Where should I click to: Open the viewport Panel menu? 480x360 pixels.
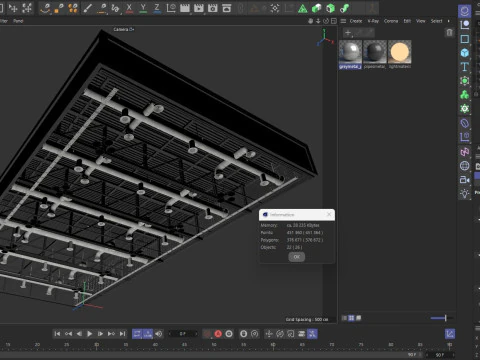click(18, 21)
